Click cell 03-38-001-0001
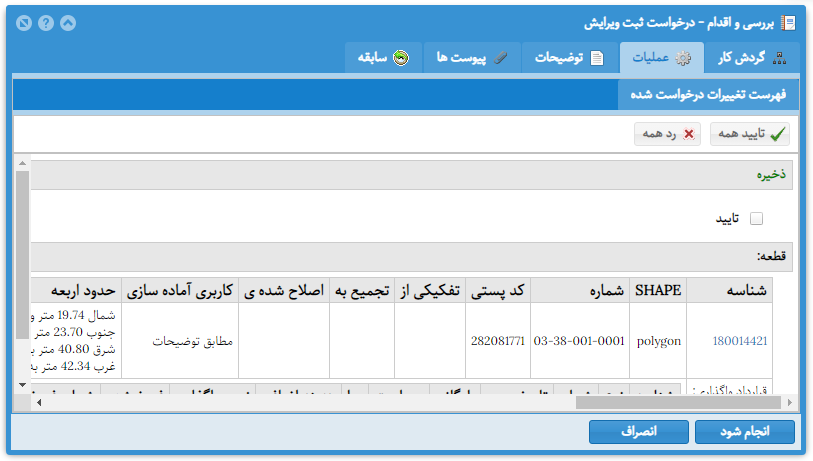 pos(579,341)
